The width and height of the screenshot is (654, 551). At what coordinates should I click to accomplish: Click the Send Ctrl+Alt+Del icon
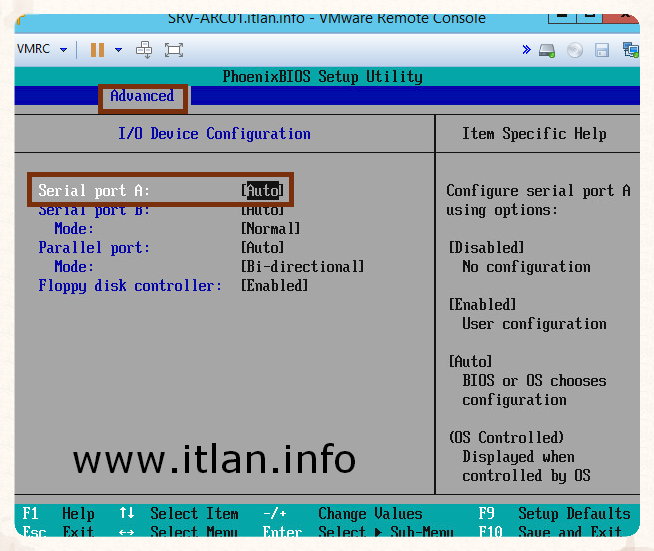(x=144, y=49)
